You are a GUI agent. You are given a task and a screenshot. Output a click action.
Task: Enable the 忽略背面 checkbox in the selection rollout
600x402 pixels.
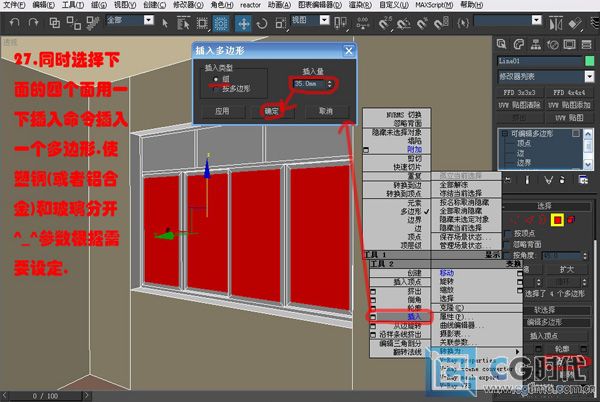508,244
